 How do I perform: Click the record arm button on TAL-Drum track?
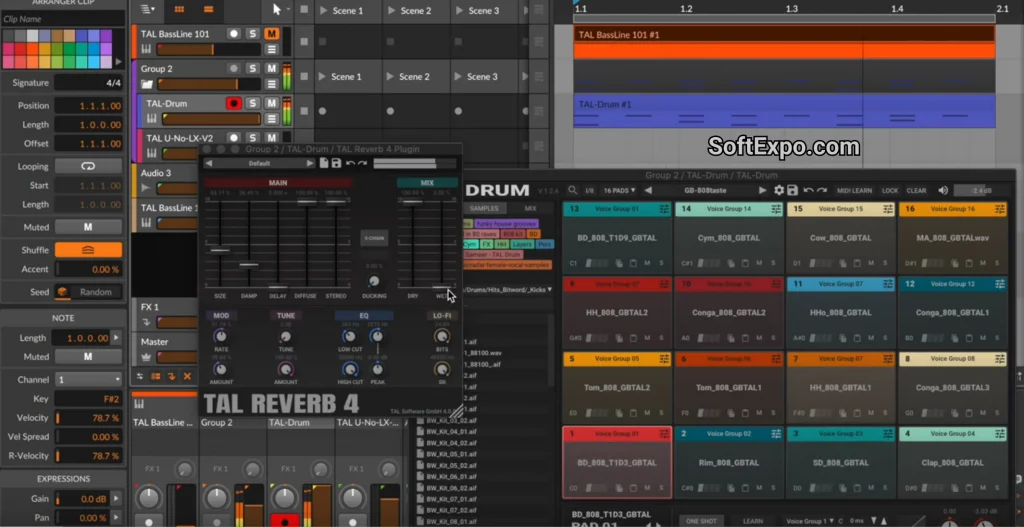click(x=234, y=103)
